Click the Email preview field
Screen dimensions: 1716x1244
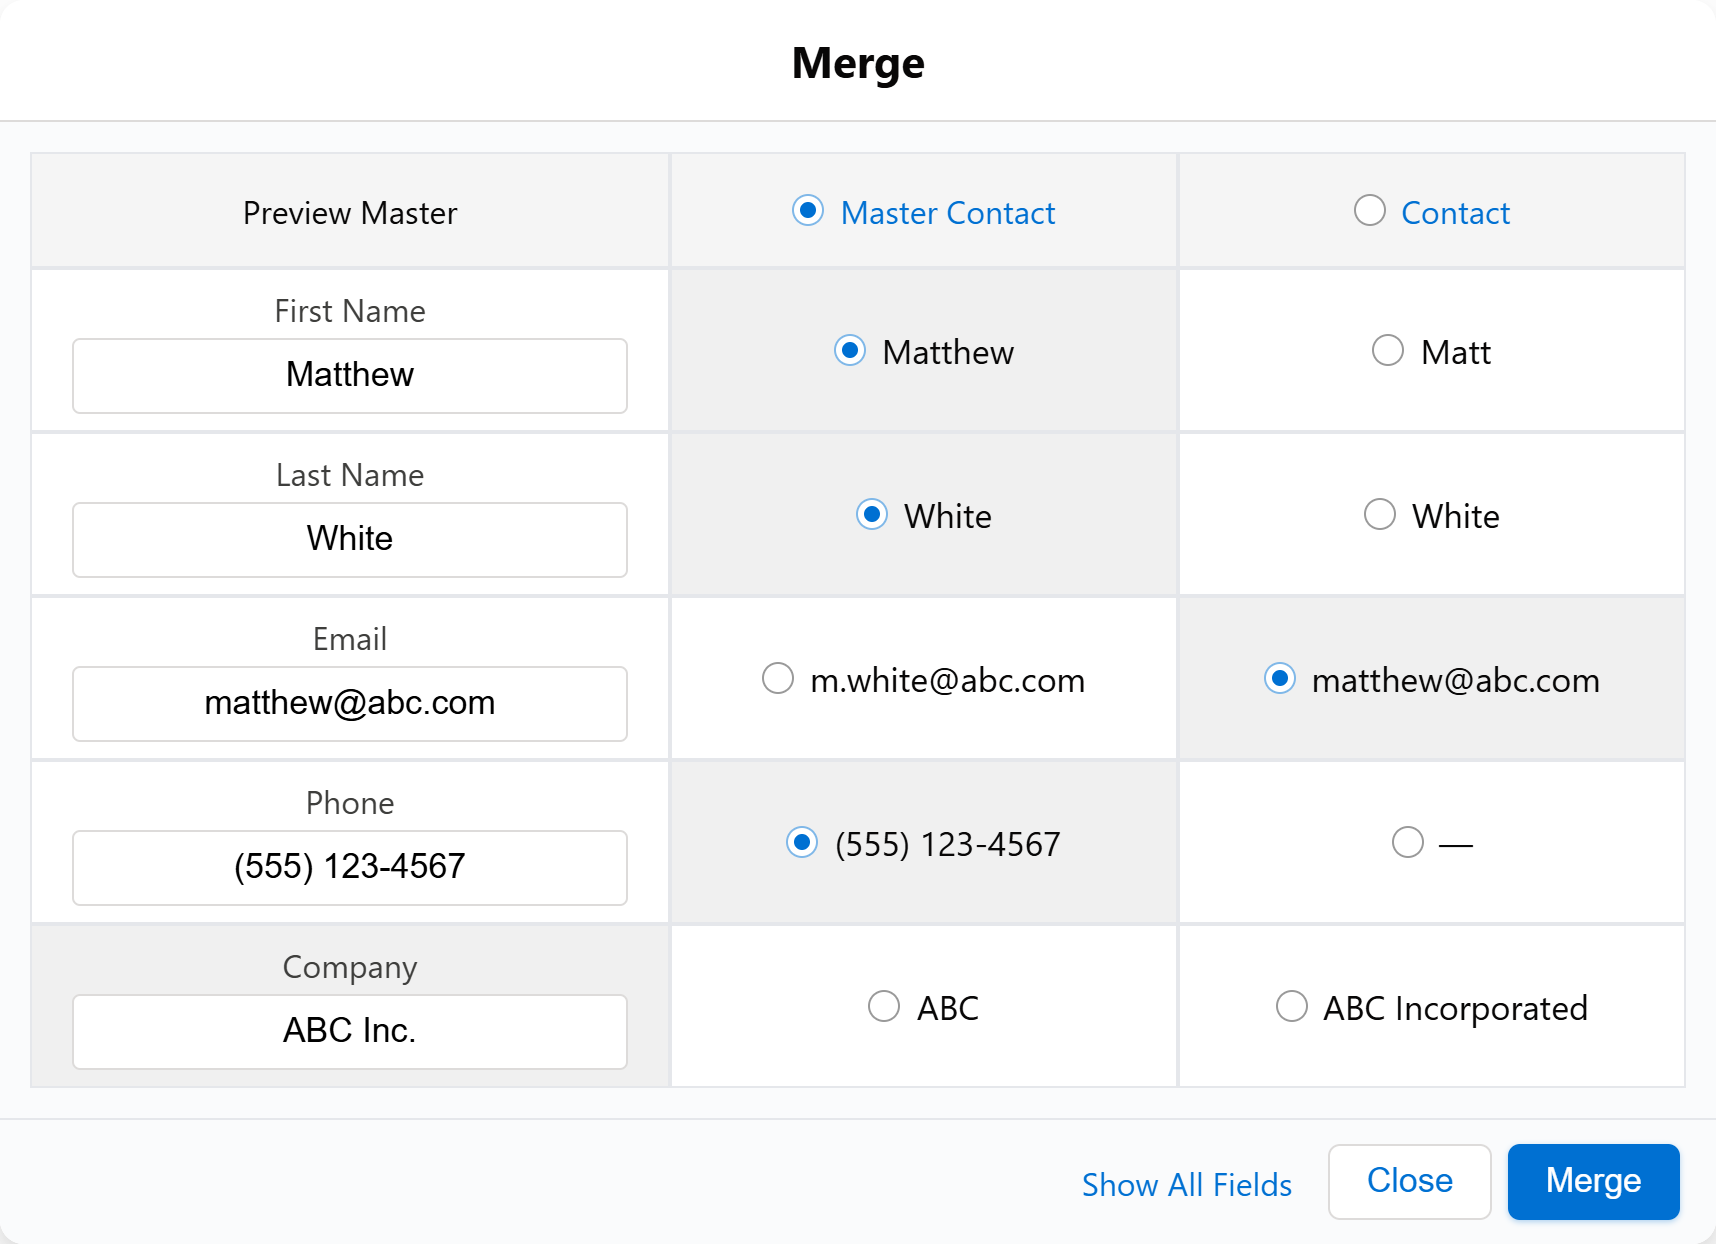(349, 704)
